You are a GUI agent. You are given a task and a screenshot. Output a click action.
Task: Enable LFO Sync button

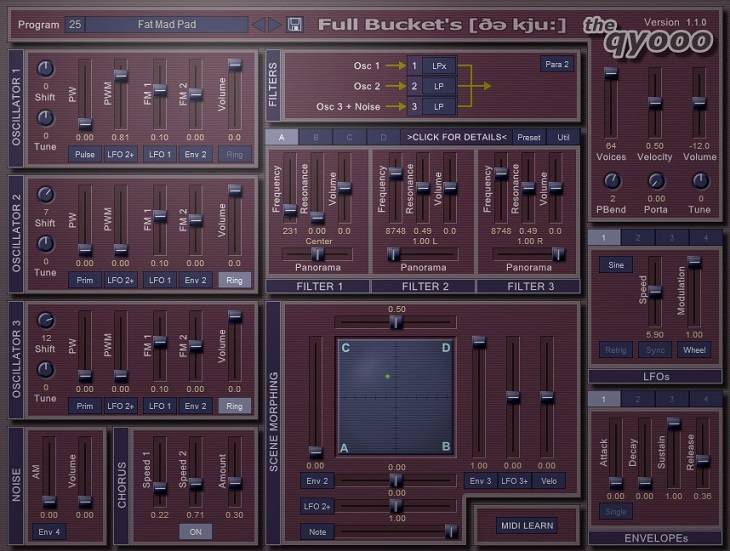pyautogui.click(x=654, y=350)
